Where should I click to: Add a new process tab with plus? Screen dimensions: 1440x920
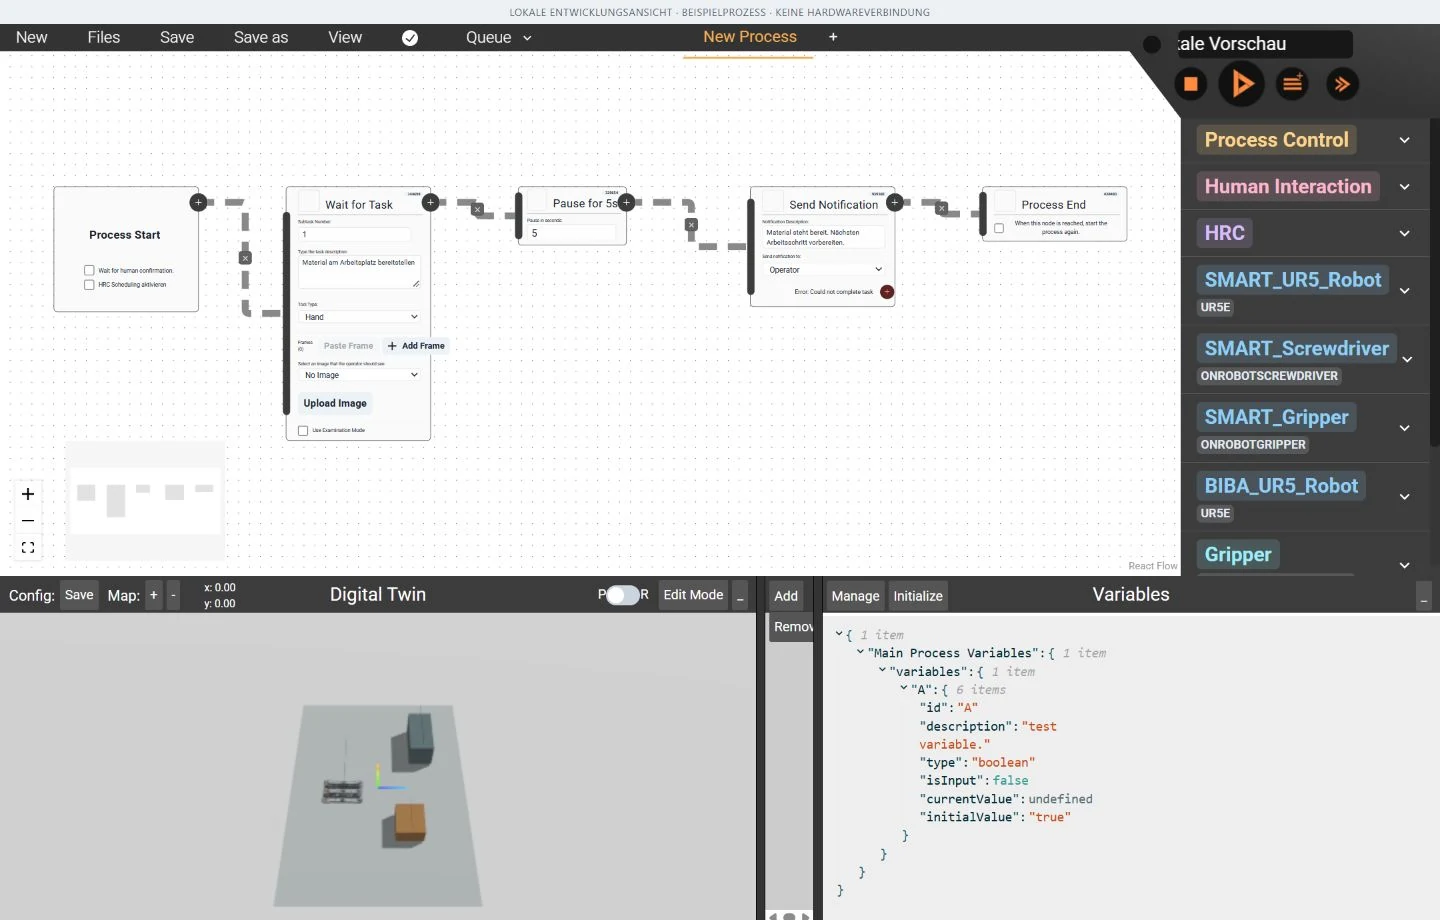833,37
